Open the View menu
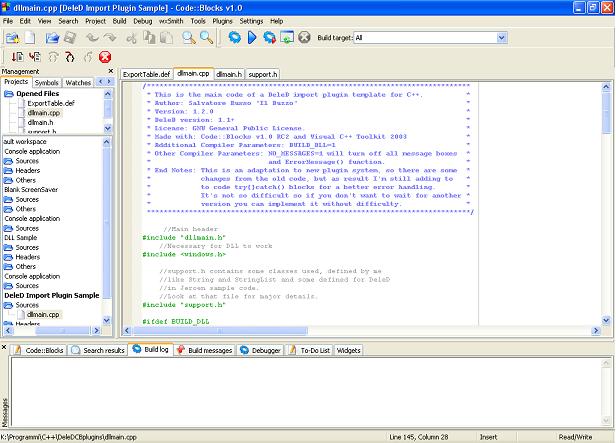The image size is (616, 443). pyautogui.click(x=44, y=21)
